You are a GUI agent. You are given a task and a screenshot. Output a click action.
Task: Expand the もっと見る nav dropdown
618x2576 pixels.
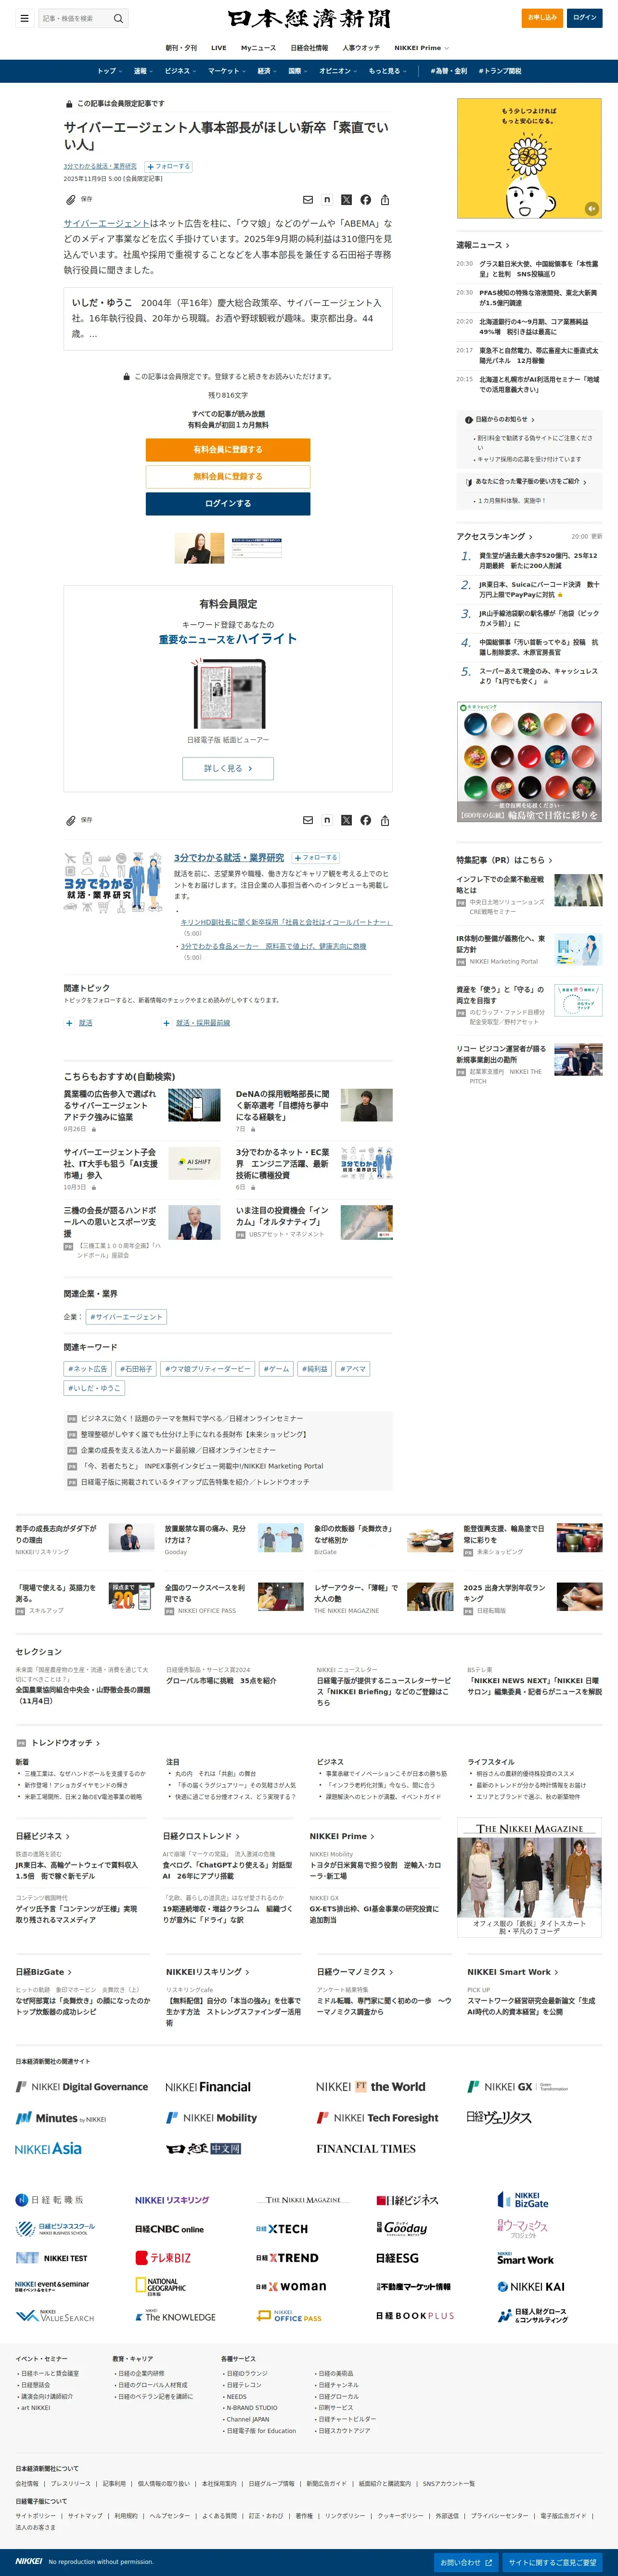click(x=388, y=71)
